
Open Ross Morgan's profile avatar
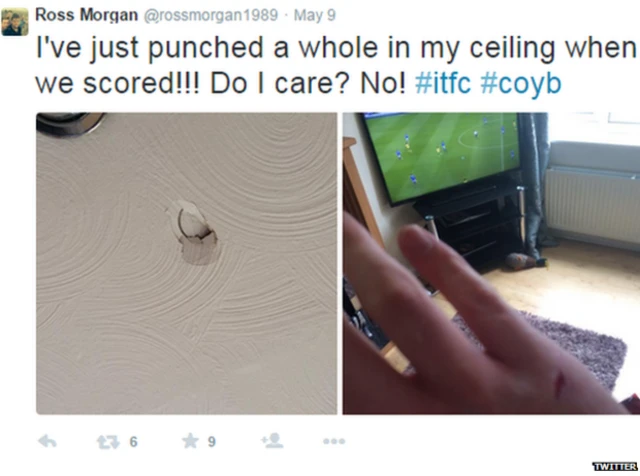coord(15,22)
